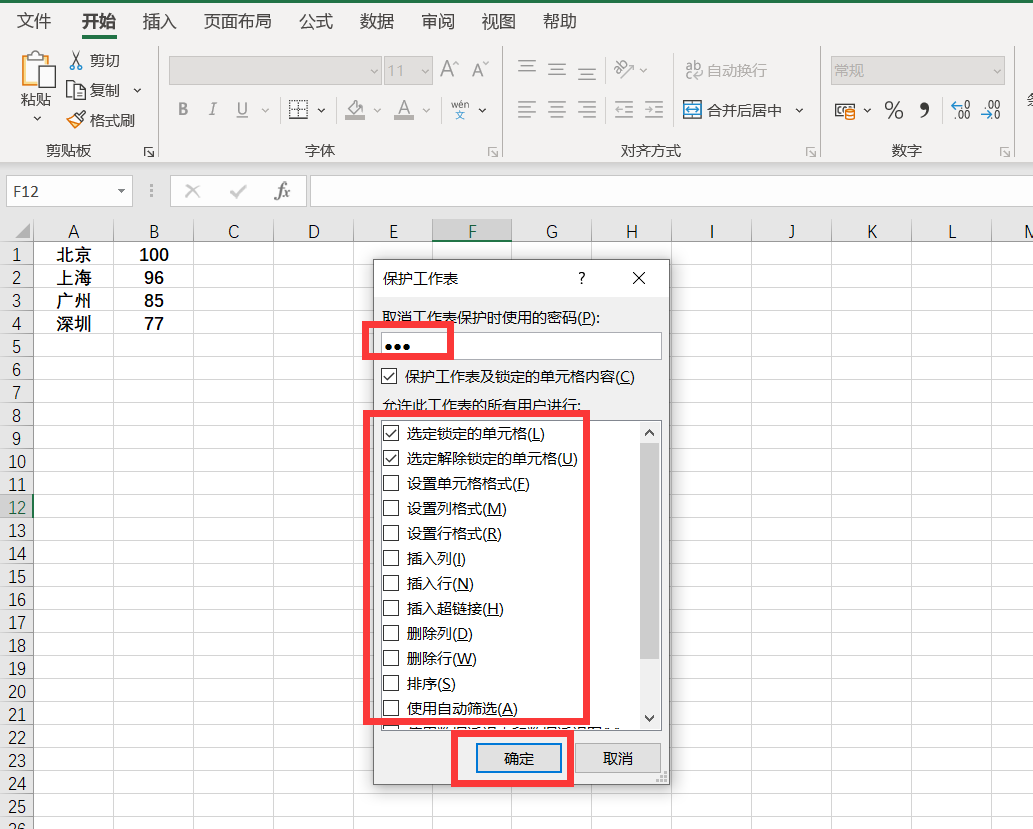Toggle Underline formatting
This screenshot has width=1033, height=829.
tap(242, 109)
